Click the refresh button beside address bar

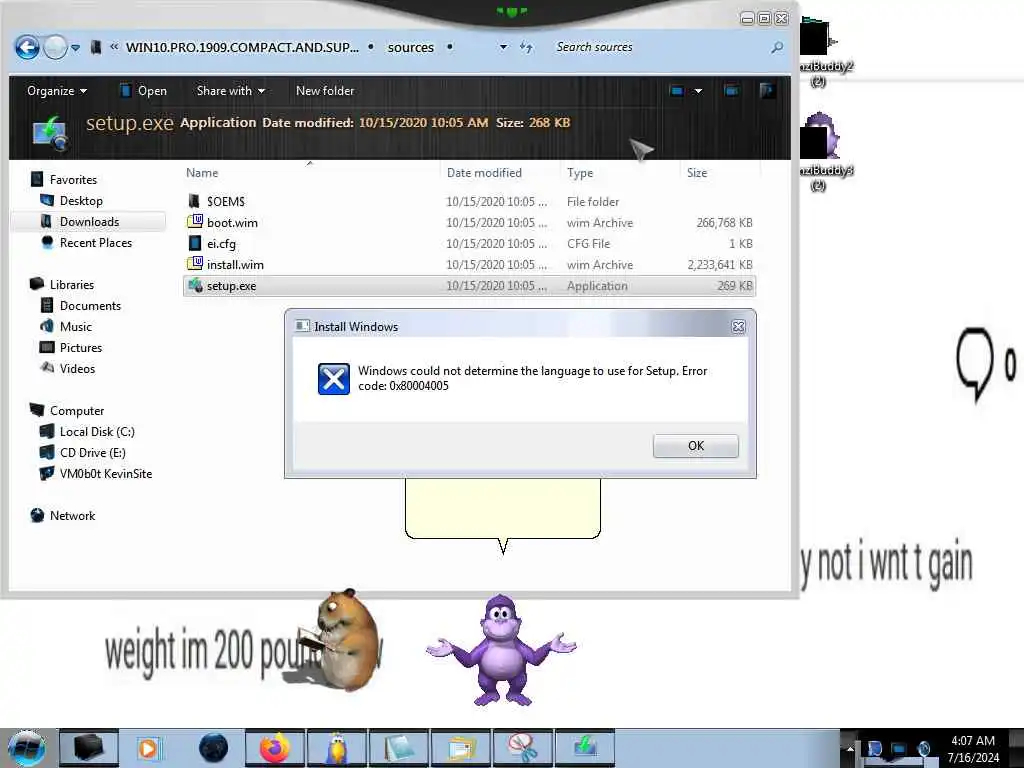526,47
